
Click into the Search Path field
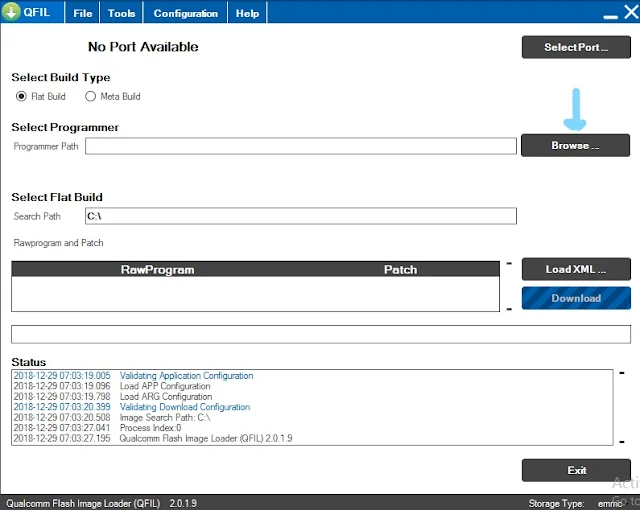pos(301,216)
